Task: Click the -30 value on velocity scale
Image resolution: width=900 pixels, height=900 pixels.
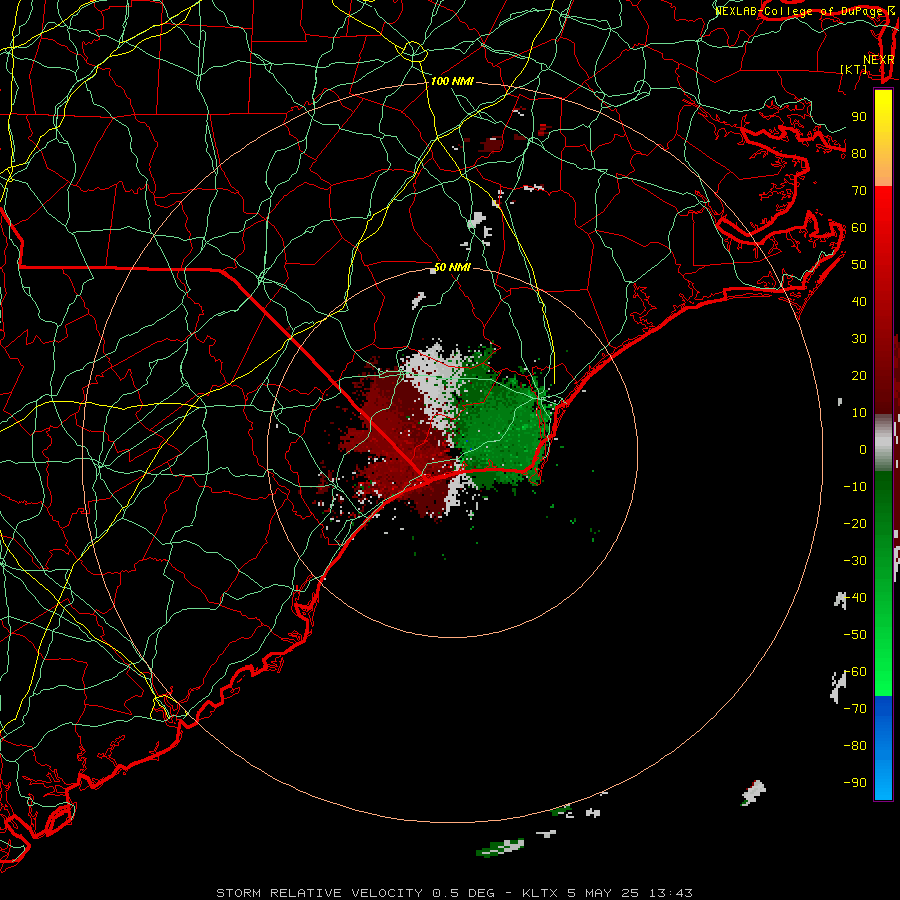Action: [855, 561]
